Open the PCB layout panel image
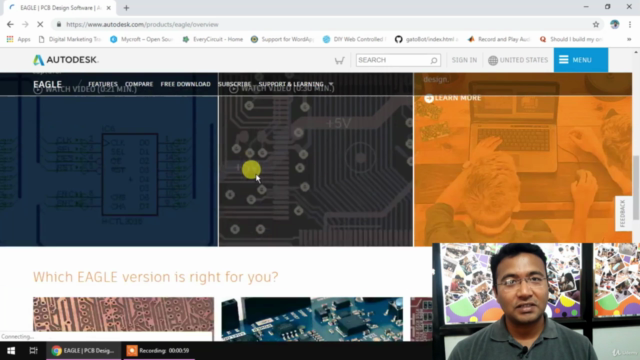 316,171
